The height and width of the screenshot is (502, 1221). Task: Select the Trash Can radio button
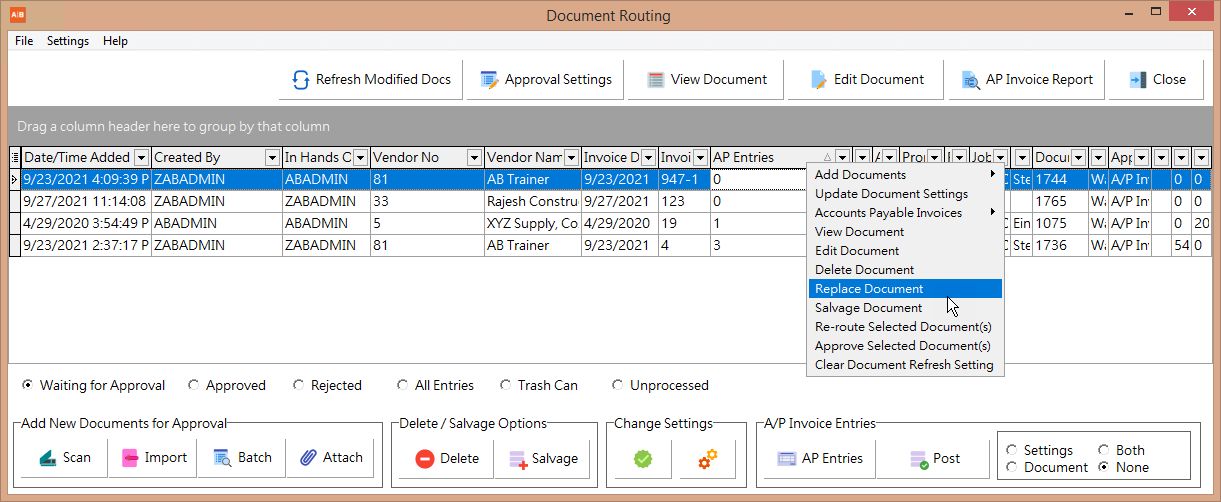pyautogui.click(x=505, y=385)
